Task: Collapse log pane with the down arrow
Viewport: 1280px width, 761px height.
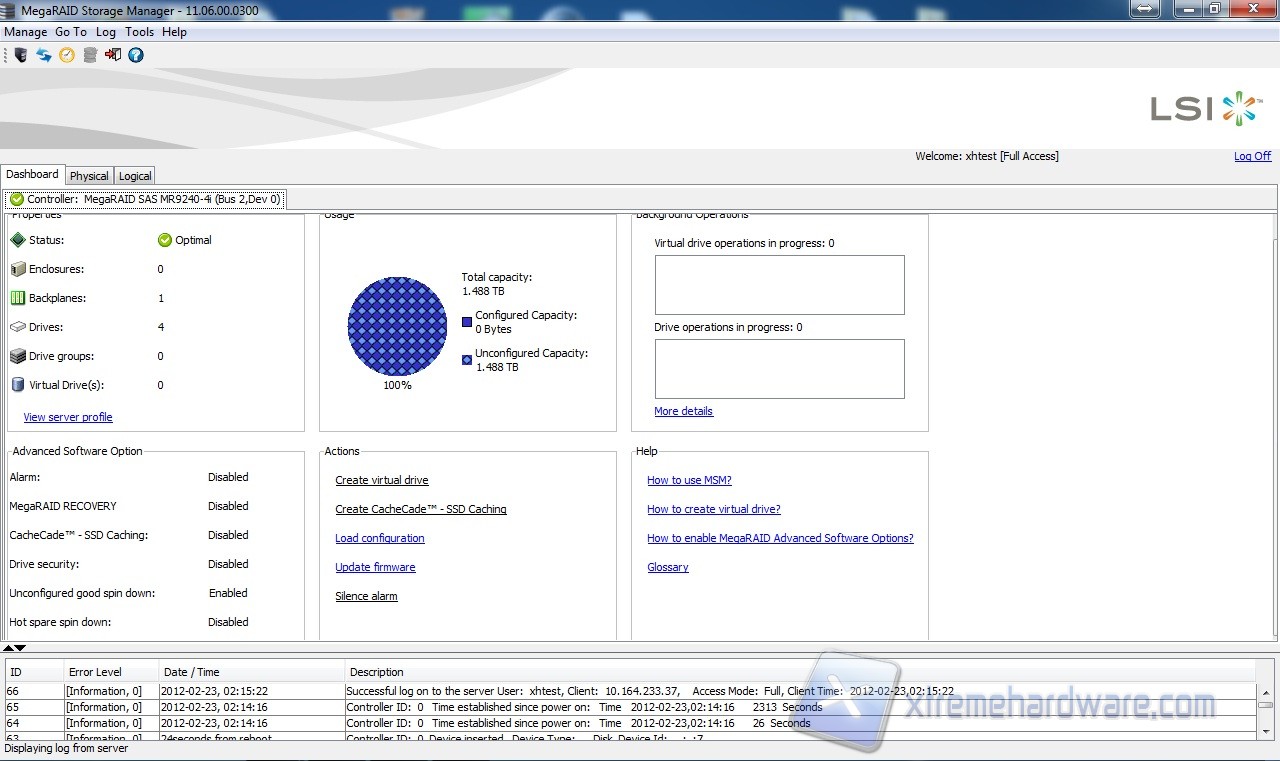Action: (x=20, y=648)
